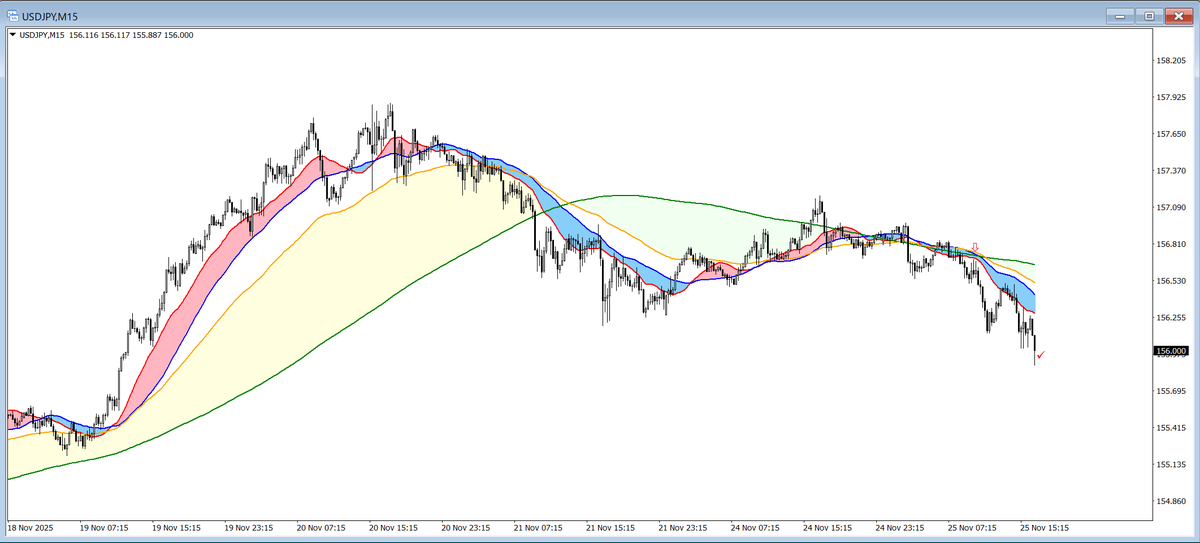Click price level 155.415 on price axis
1200x543 pixels.
point(1170,428)
